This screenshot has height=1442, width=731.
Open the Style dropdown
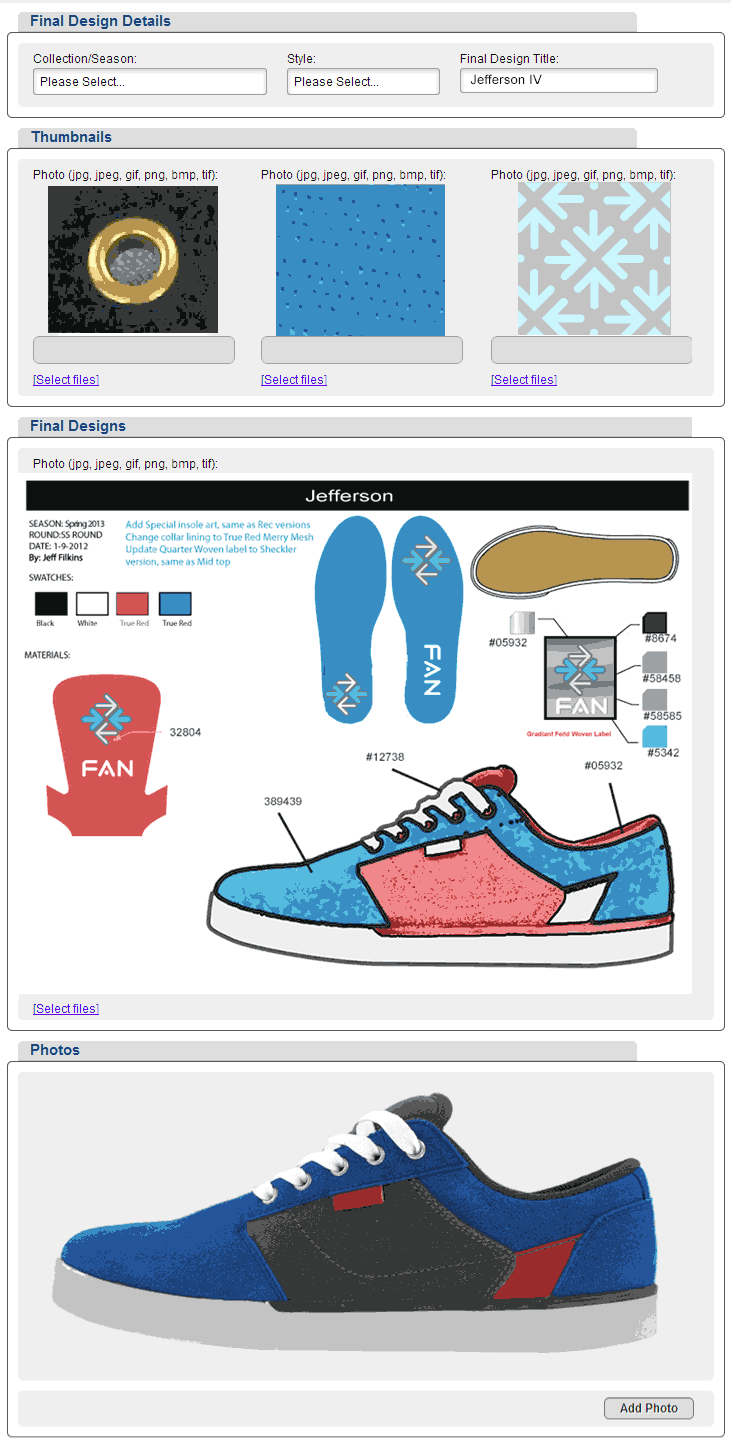coord(363,82)
